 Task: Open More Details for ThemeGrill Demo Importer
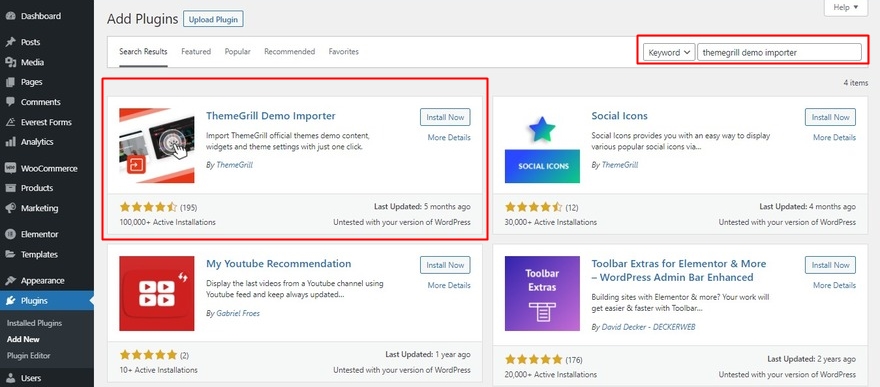click(449, 137)
